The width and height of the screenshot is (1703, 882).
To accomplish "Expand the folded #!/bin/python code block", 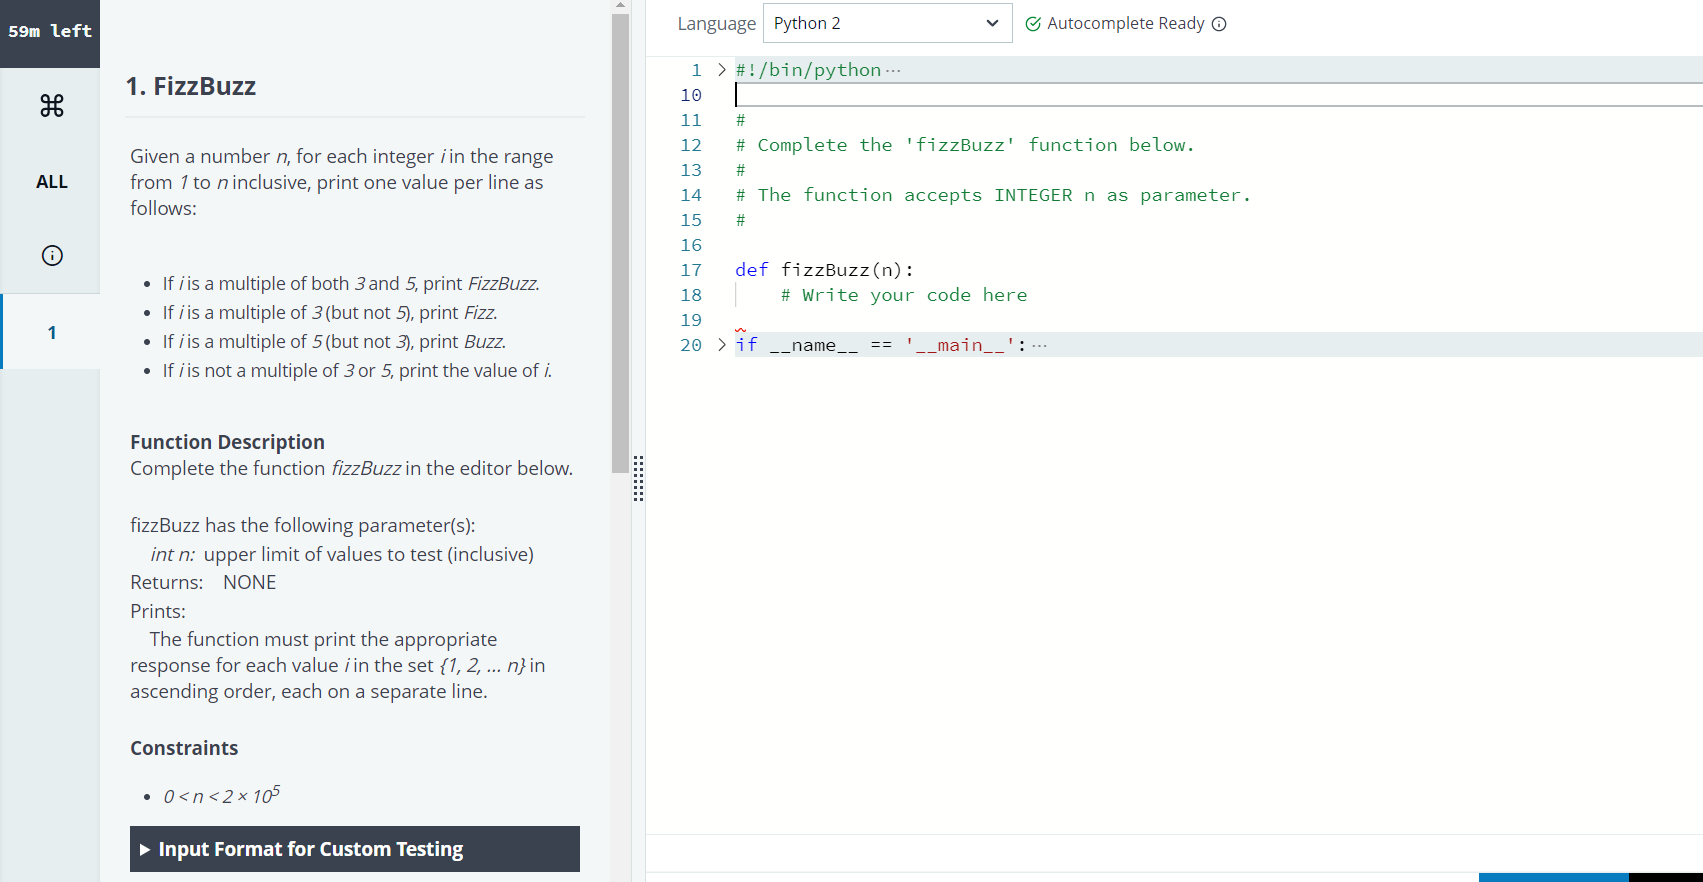I will tap(722, 70).
